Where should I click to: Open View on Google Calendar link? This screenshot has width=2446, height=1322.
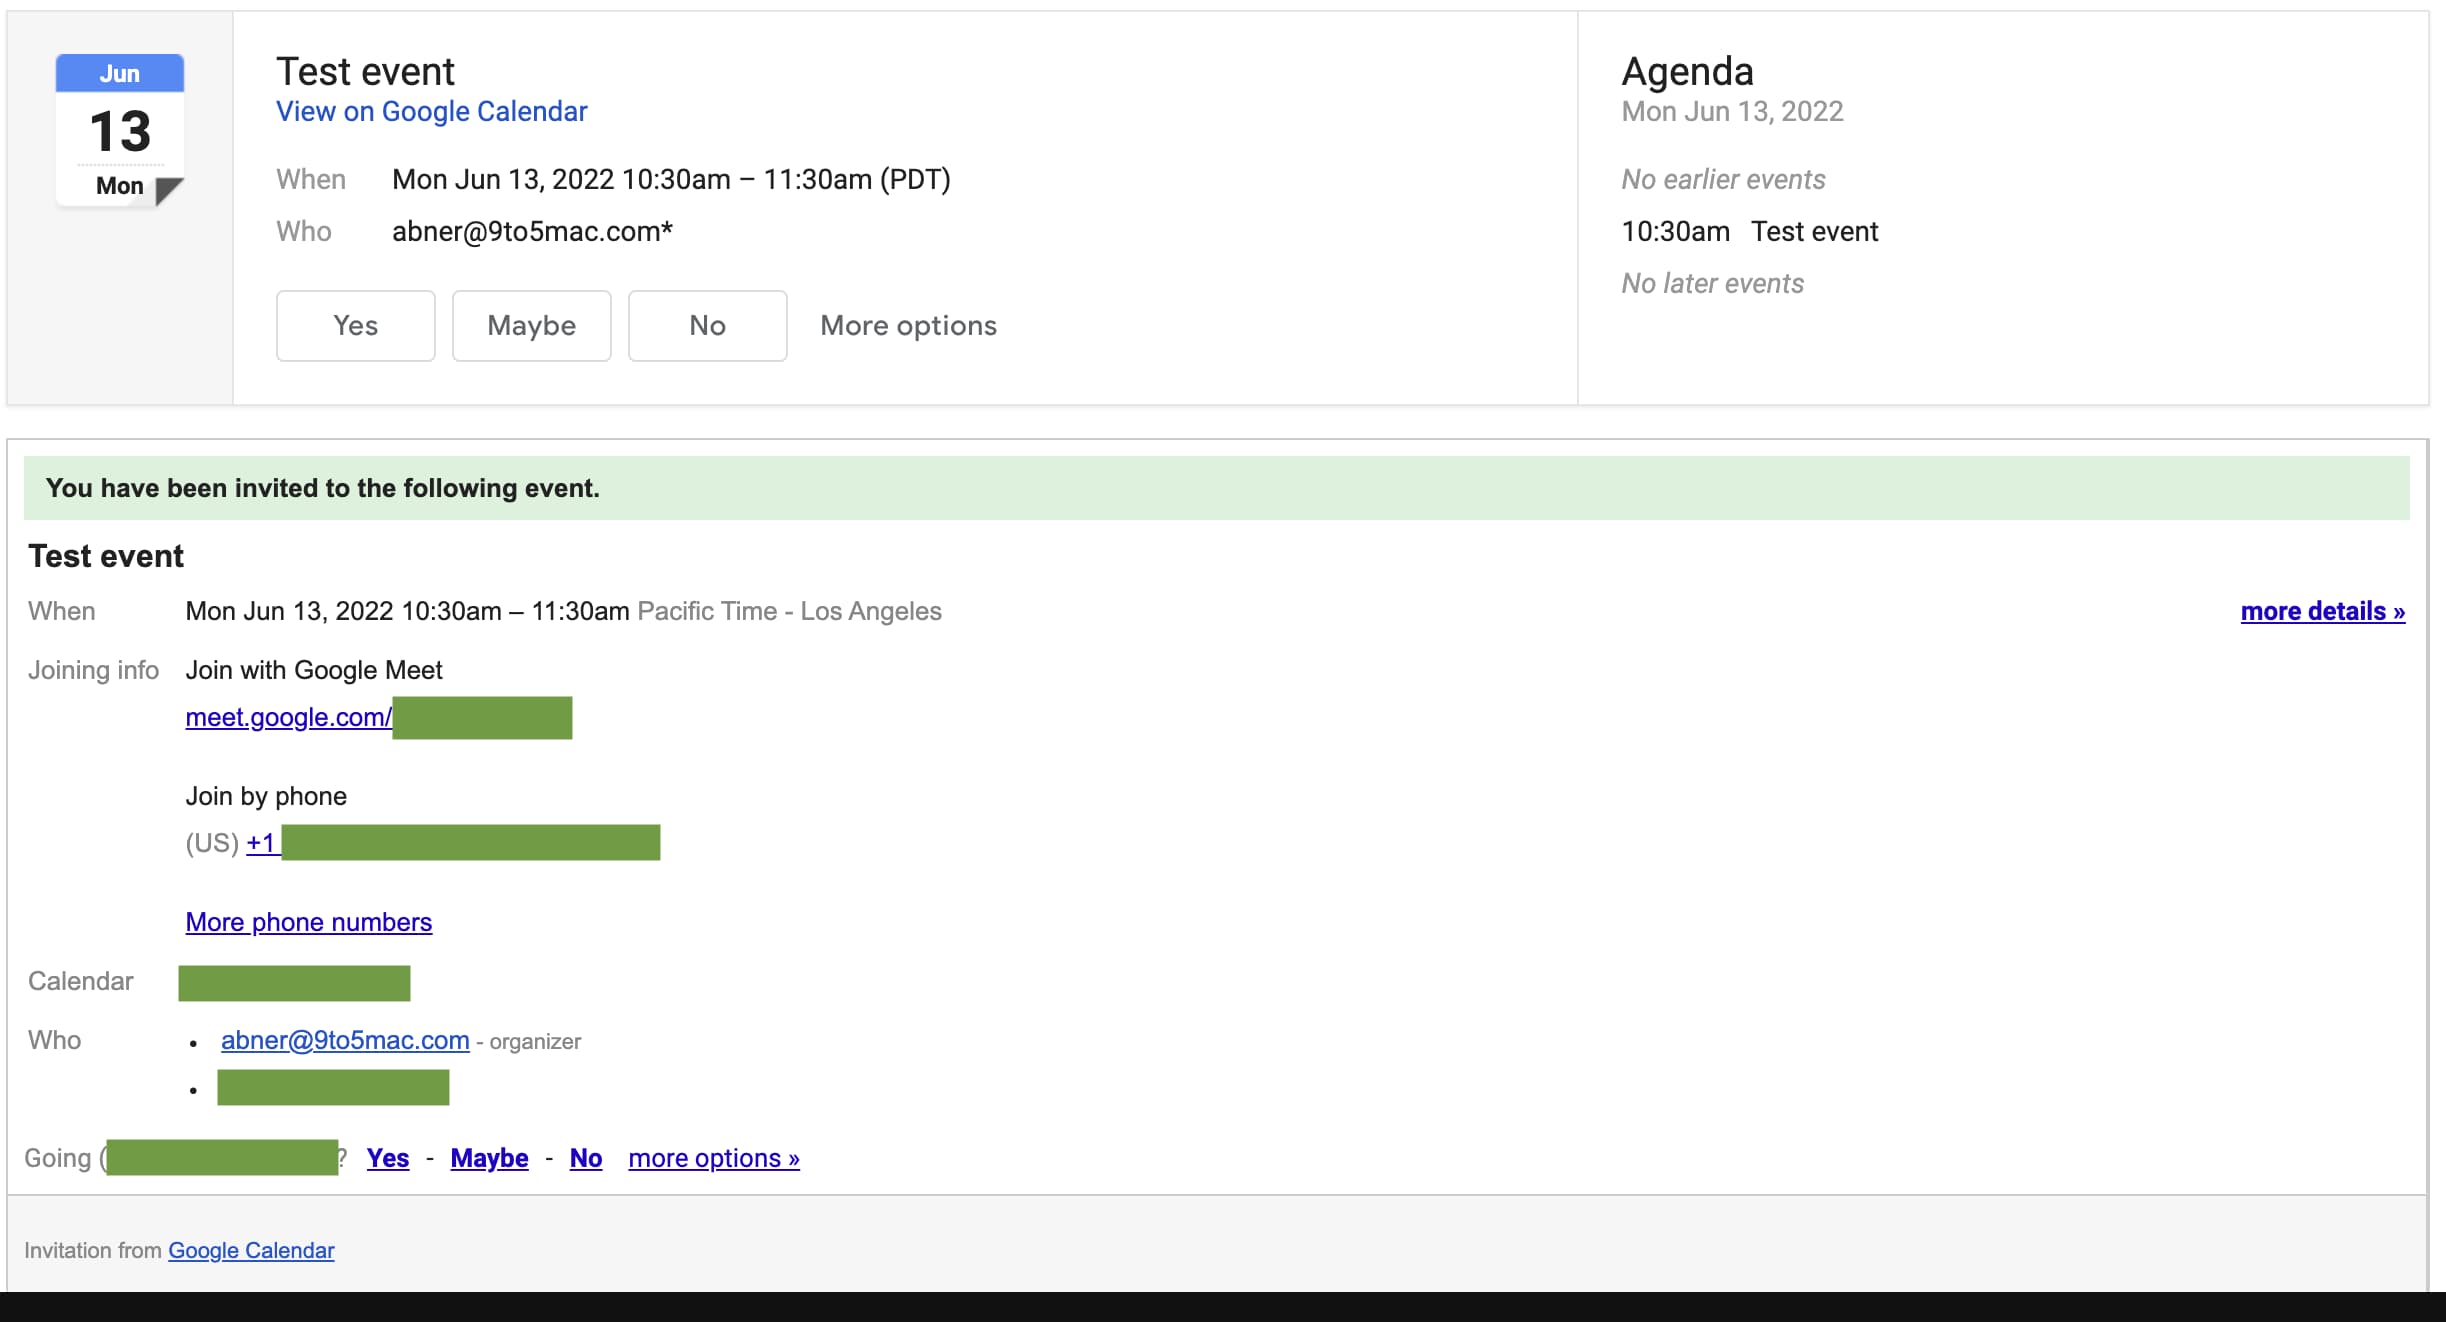[x=431, y=111]
